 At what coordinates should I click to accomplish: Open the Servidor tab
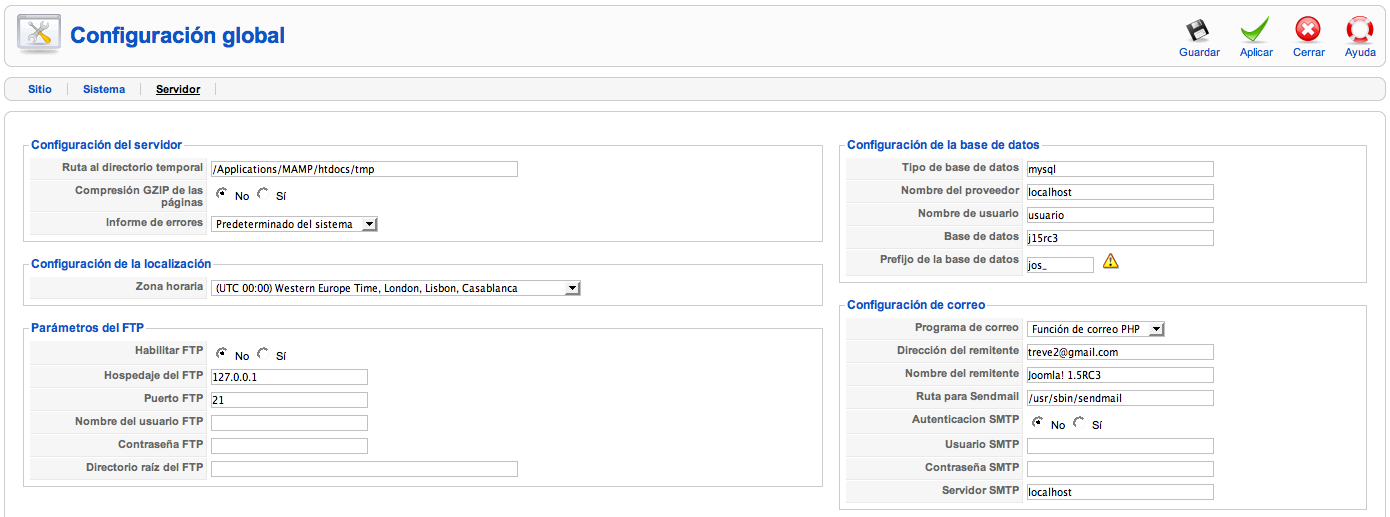178,89
